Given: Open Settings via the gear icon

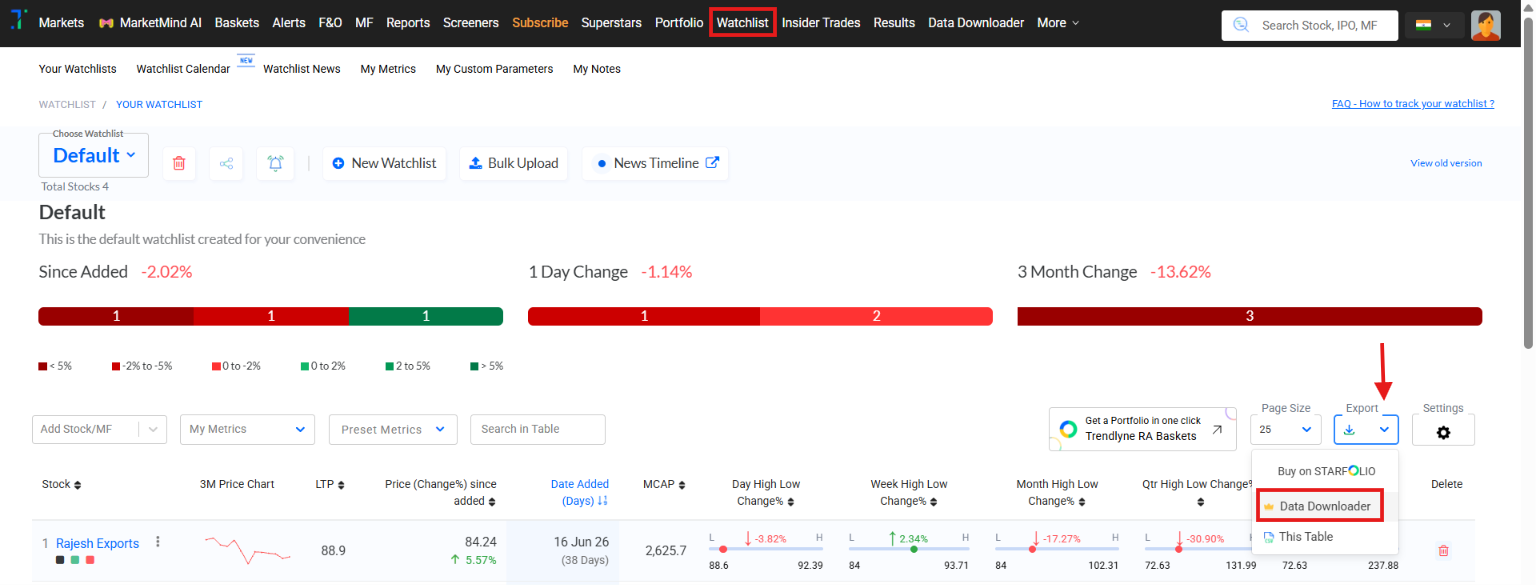Looking at the screenshot, I should [x=1443, y=433].
